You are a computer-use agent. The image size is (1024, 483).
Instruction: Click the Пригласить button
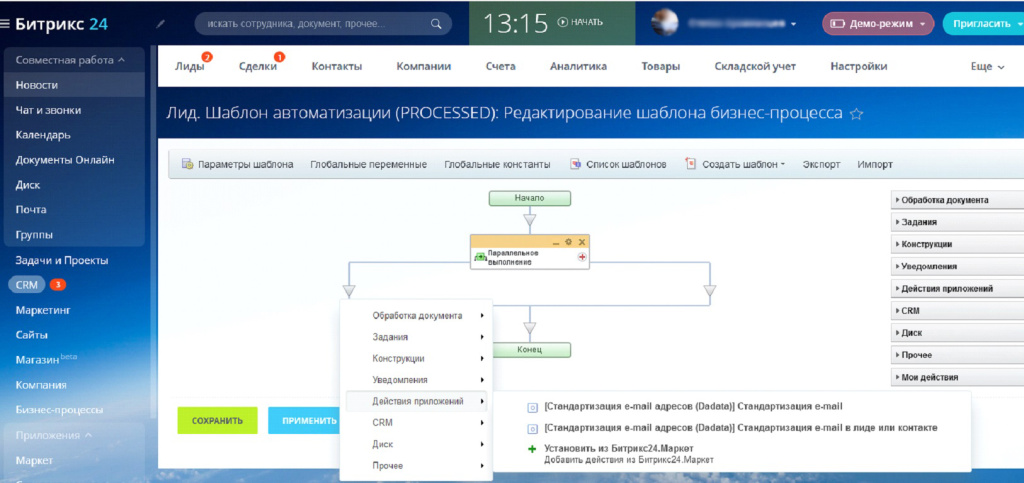click(983, 23)
